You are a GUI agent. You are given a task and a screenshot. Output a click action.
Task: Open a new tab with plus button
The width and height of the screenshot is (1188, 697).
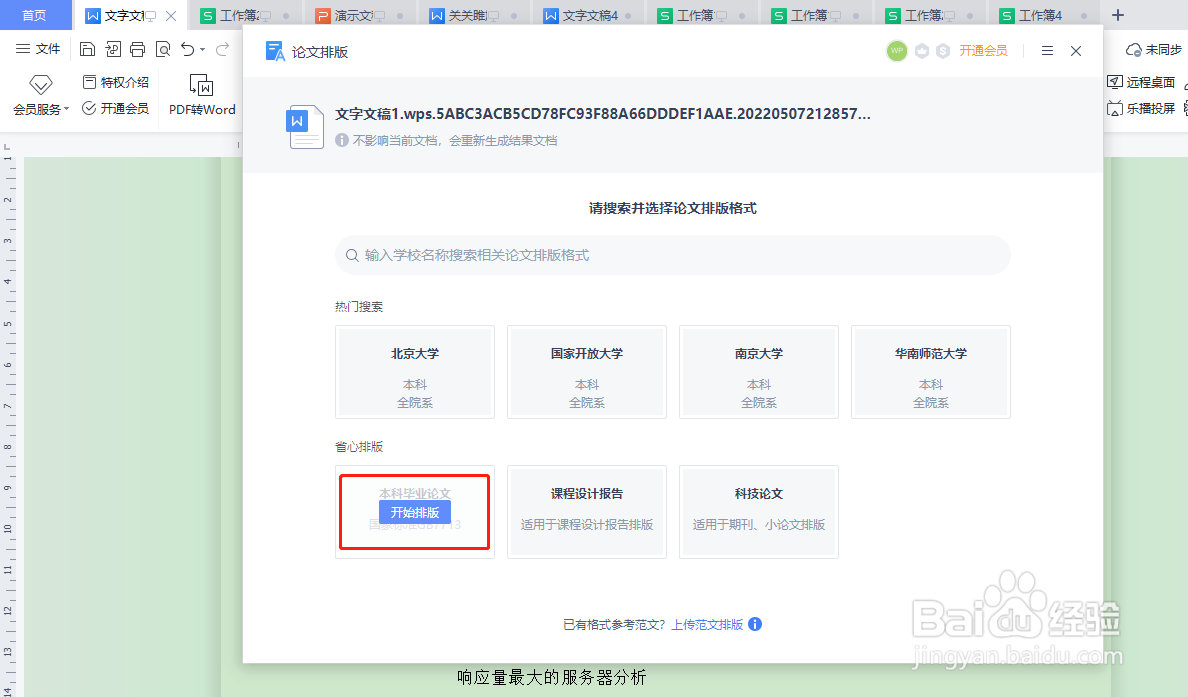tap(1118, 15)
